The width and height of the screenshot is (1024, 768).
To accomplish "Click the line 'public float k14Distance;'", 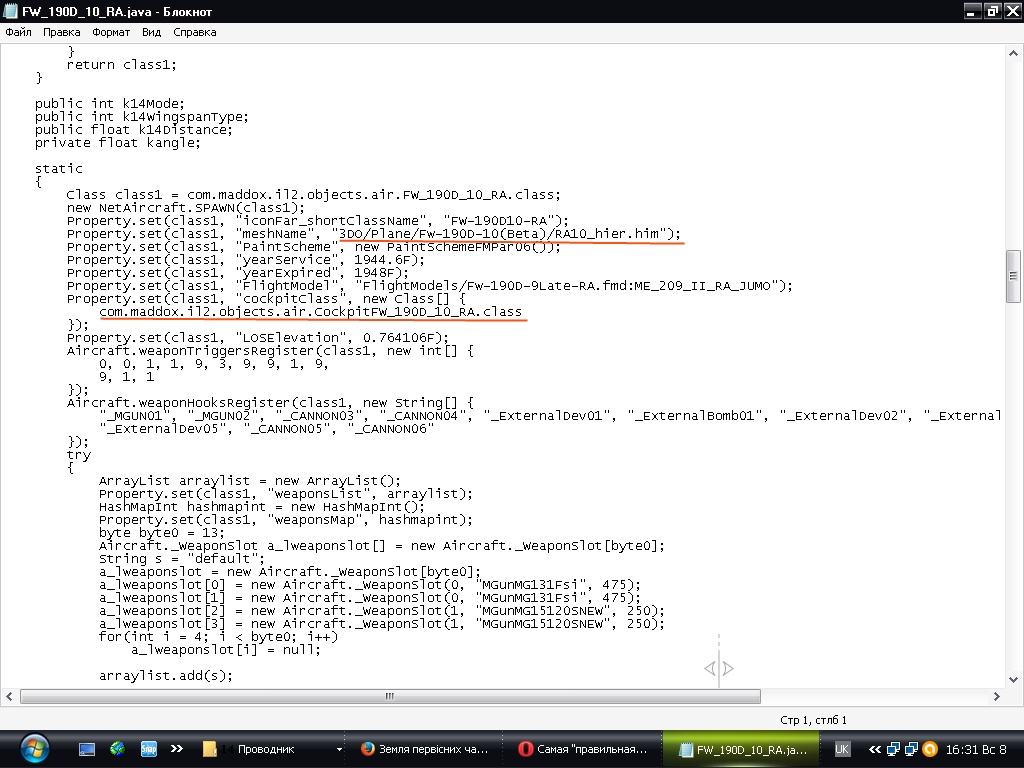I will tap(134, 129).
